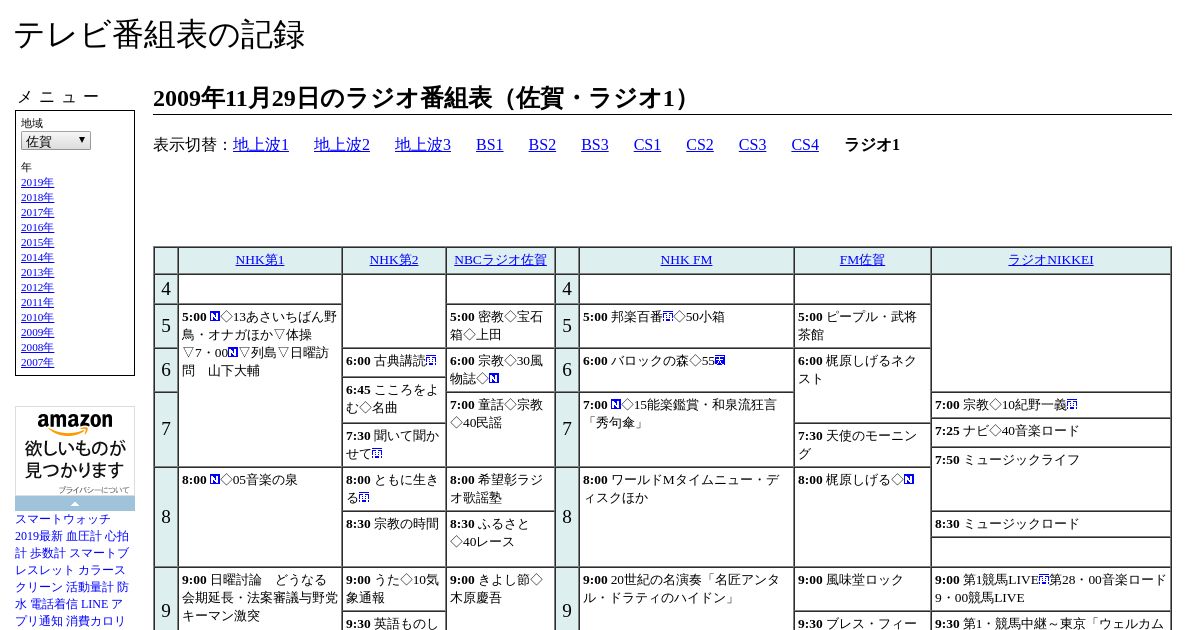Click the テレビ番組表の記録 site title
Screen dimensions: 1200x630
(159, 35)
